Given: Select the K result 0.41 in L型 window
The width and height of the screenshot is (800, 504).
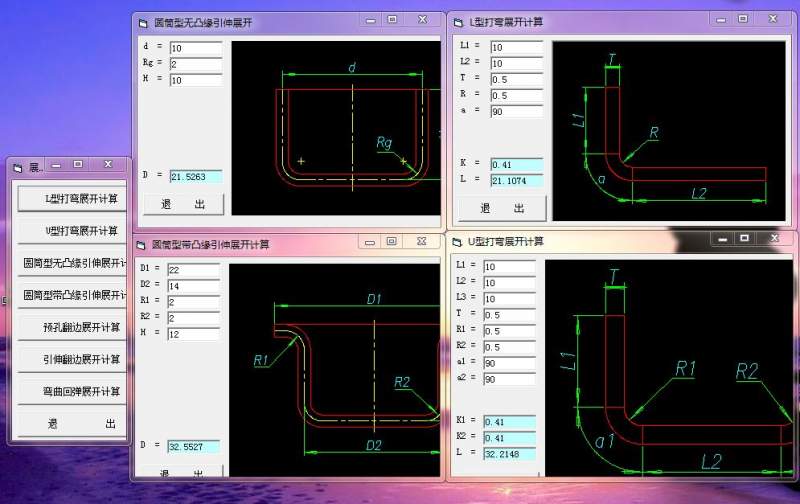Looking at the screenshot, I should [517, 164].
